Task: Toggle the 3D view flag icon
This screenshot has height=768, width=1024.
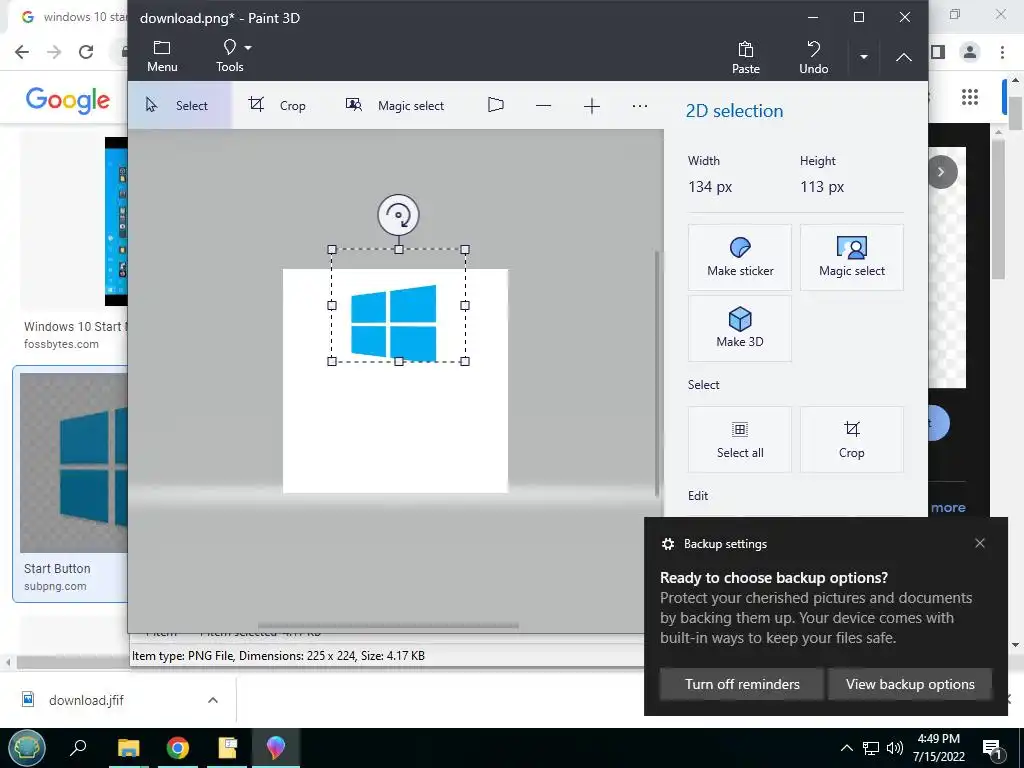Action: (496, 104)
